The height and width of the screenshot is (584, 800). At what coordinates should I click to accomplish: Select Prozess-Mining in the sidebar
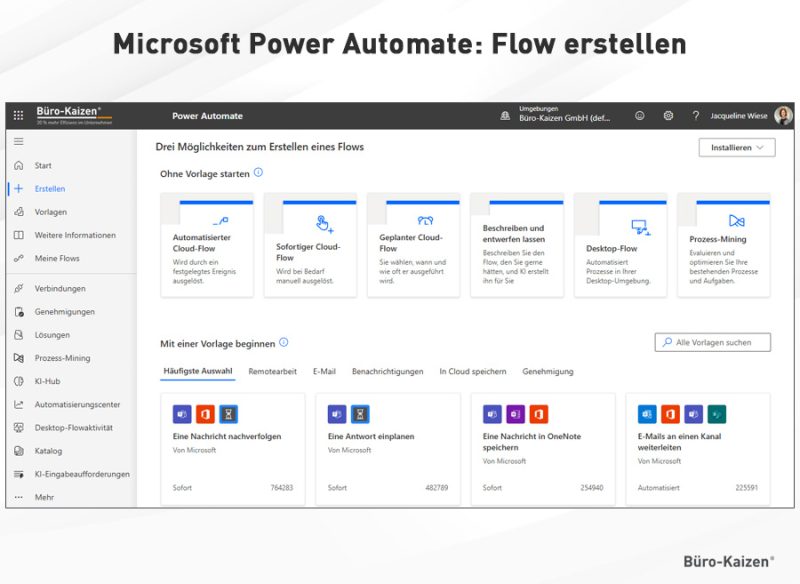coord(64,357)
